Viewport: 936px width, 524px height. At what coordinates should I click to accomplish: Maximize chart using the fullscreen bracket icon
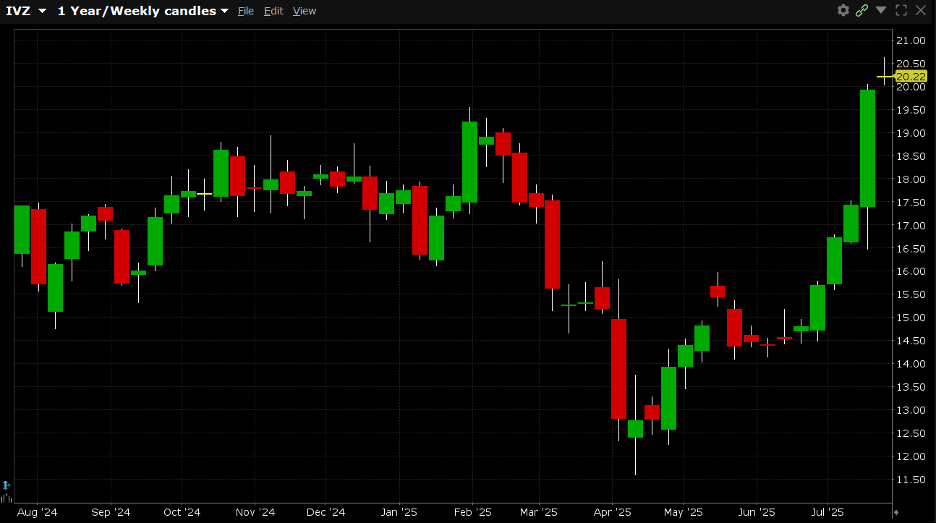(901, 10)
